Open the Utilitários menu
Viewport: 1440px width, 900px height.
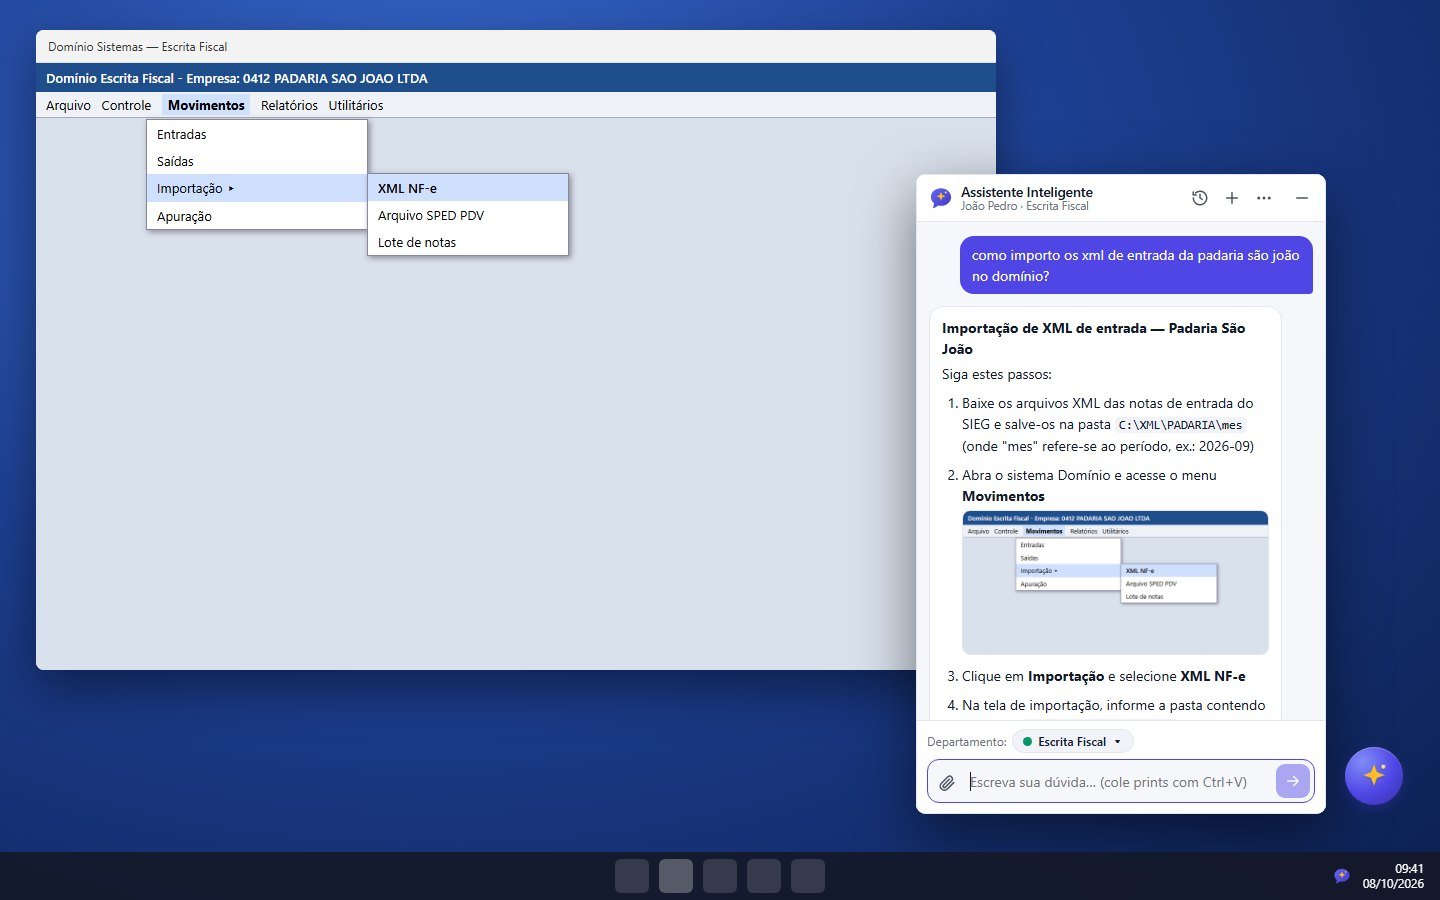pyautogui.click(x=356, y=105)
